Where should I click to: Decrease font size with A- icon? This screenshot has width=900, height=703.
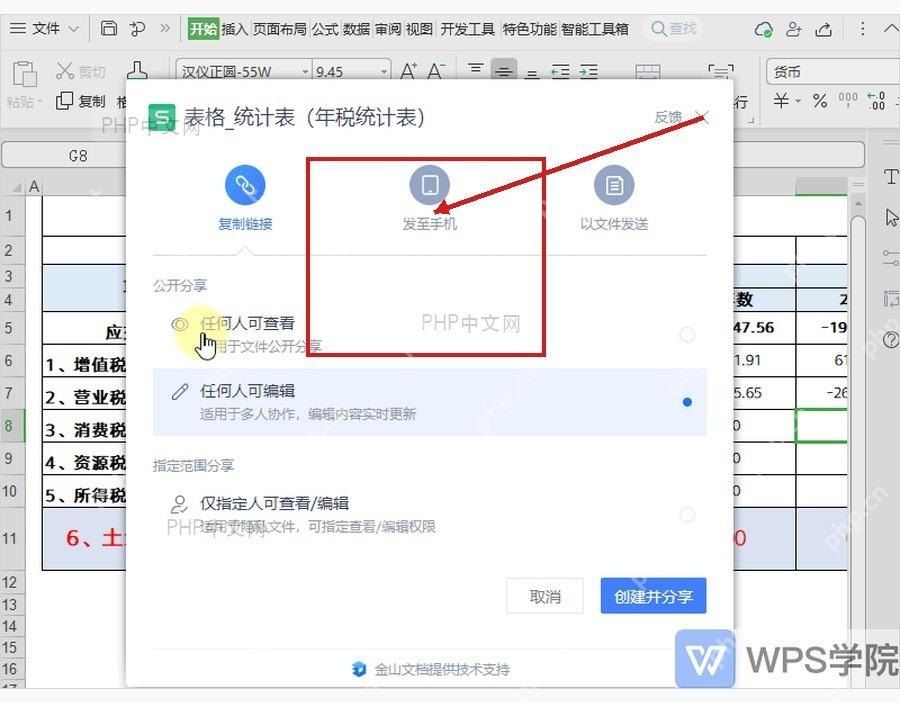click(436, 71)
